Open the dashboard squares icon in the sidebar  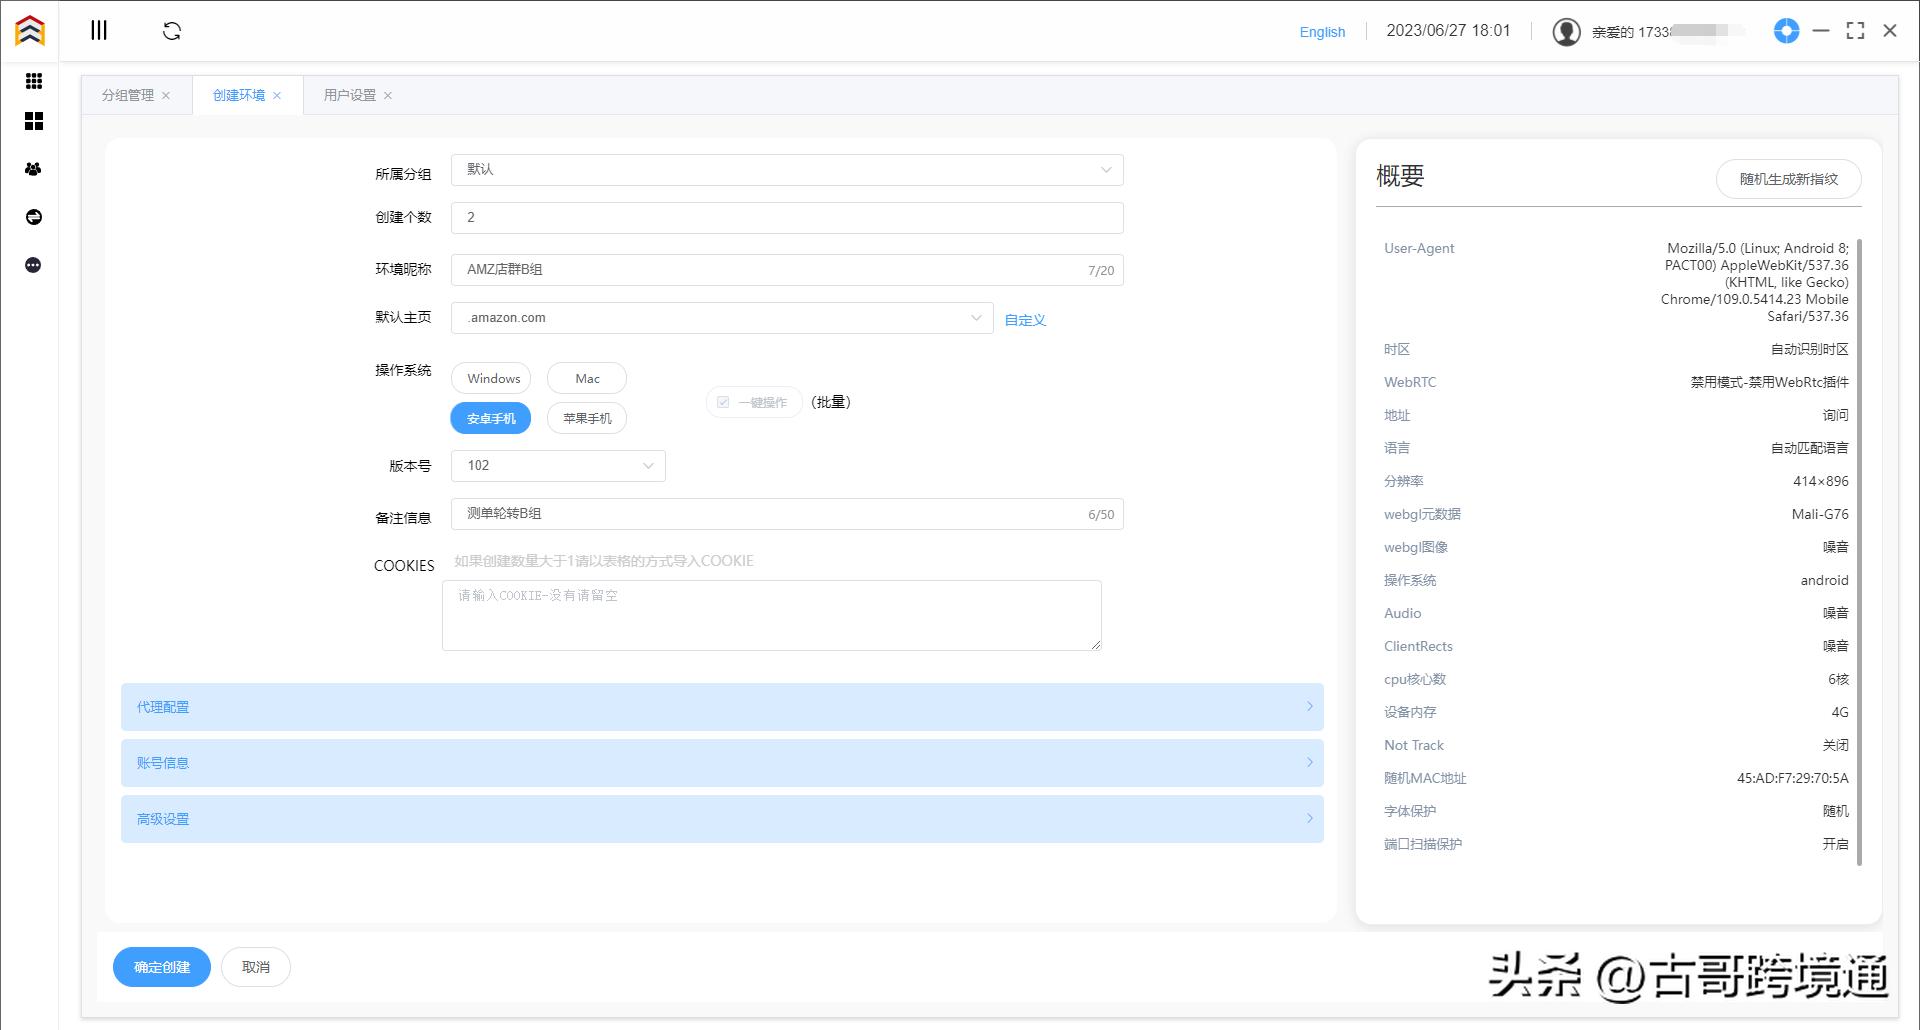click(33, 121)
